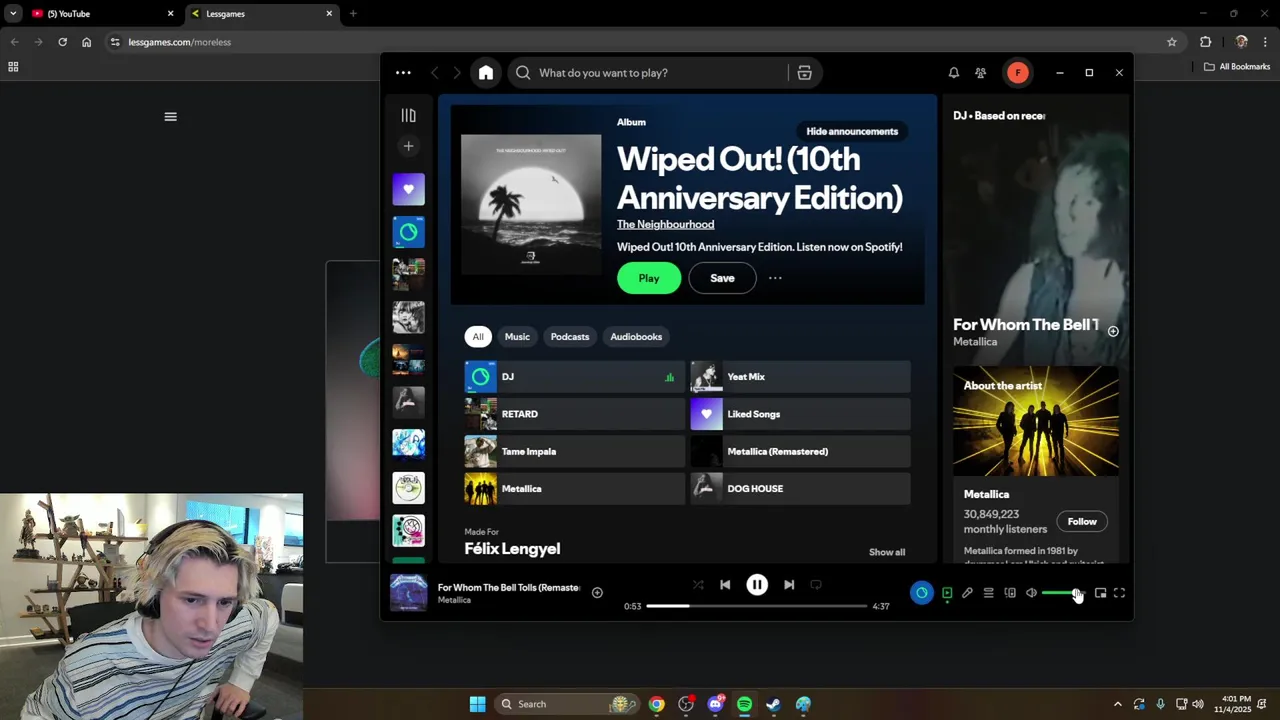Reload the Lessgames page
This screenshot has height=720, width=1280.
click(x=62, y=42)
